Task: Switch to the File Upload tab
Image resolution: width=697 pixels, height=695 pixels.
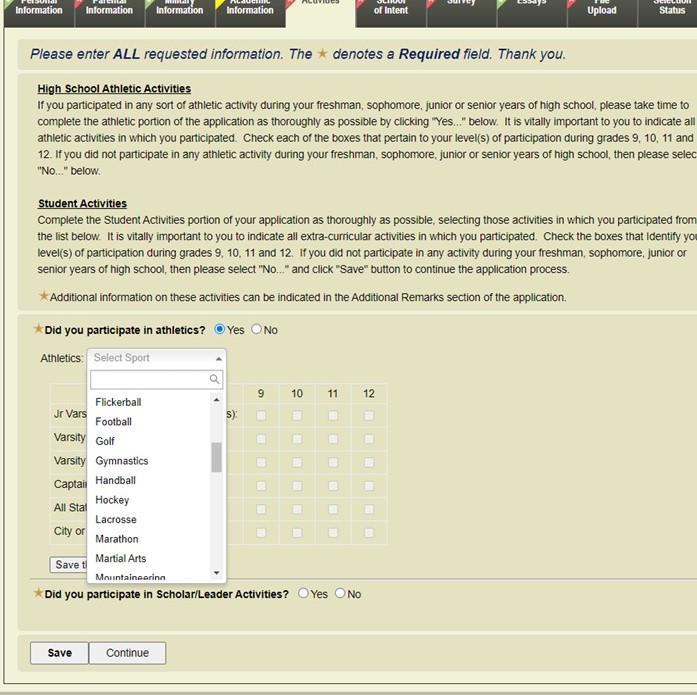Action: pyautogui.click(x=601, y=10)
